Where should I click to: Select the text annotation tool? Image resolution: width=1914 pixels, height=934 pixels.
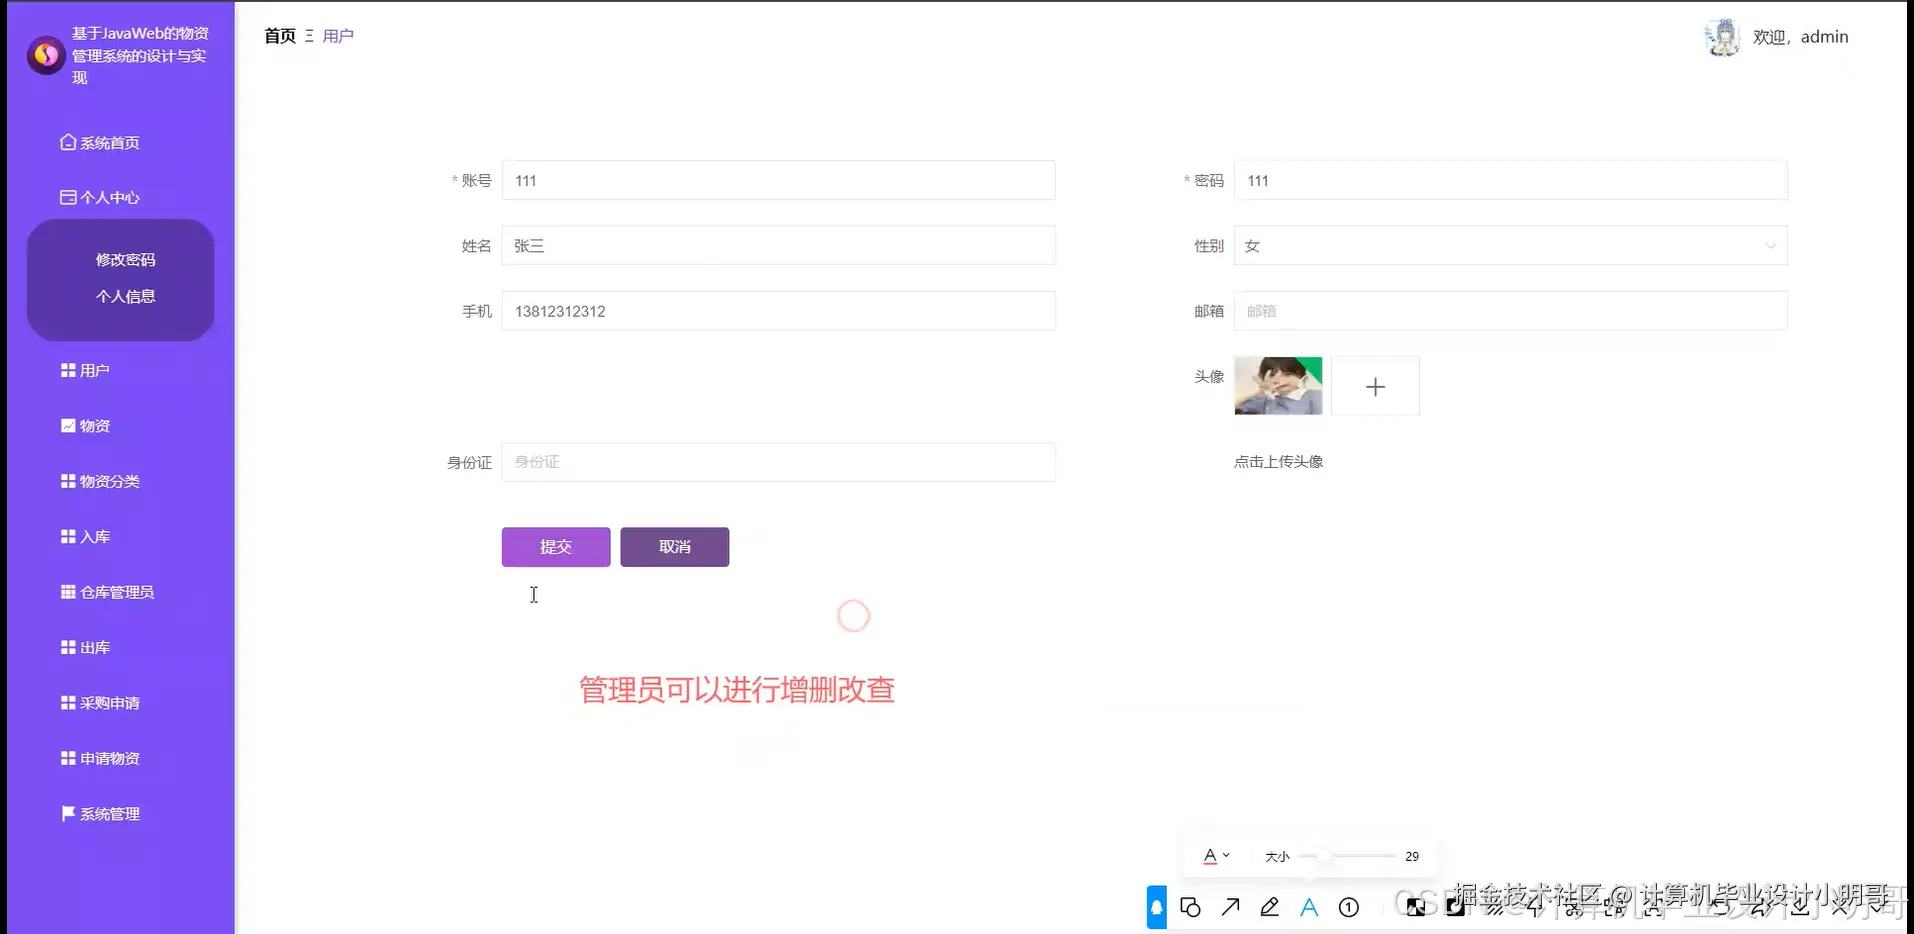1310,906
